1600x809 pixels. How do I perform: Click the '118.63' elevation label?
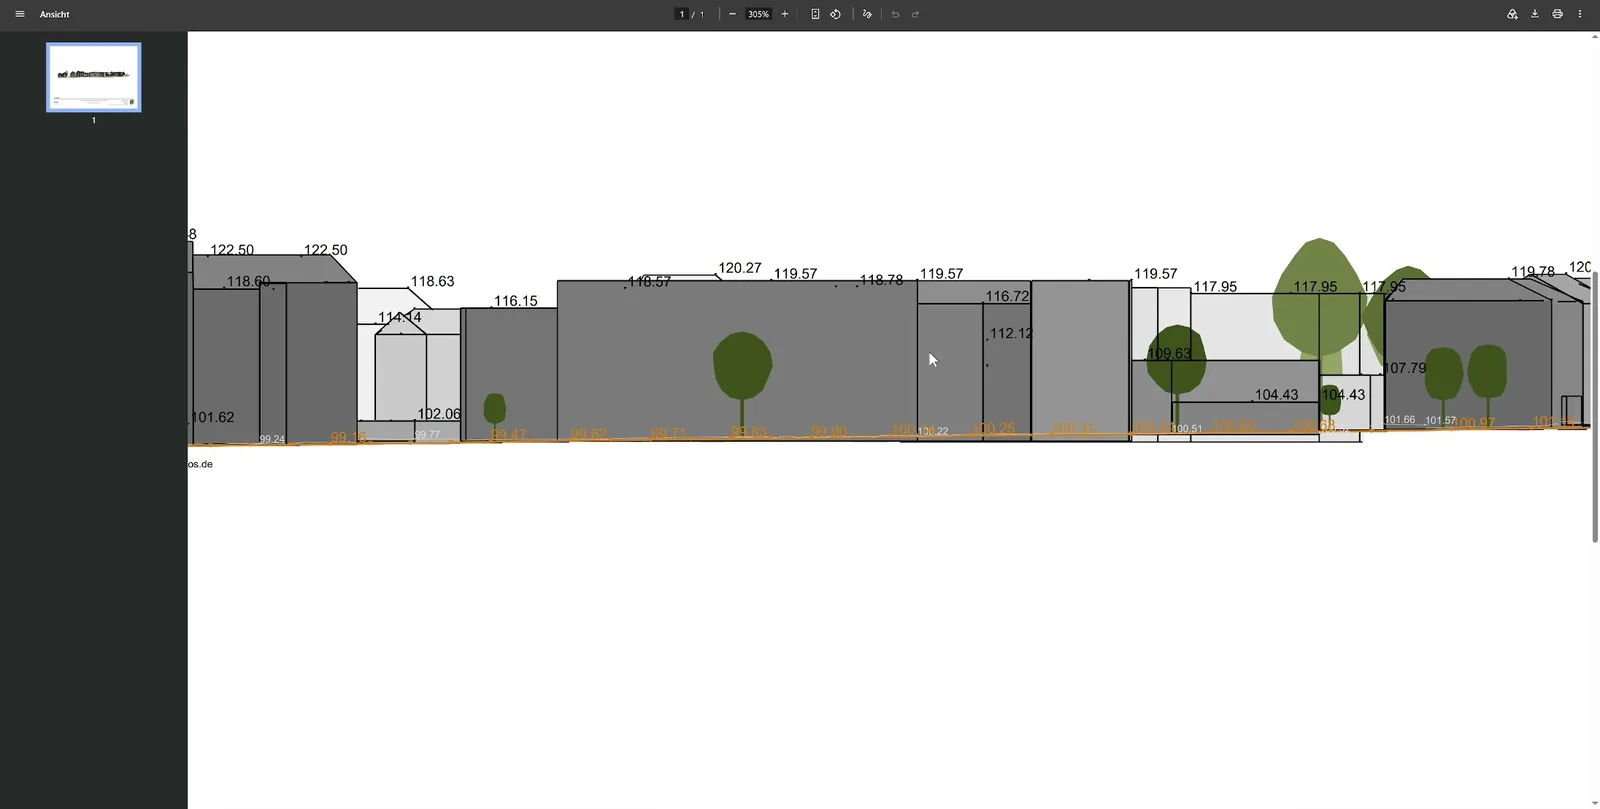click(433, 282)
